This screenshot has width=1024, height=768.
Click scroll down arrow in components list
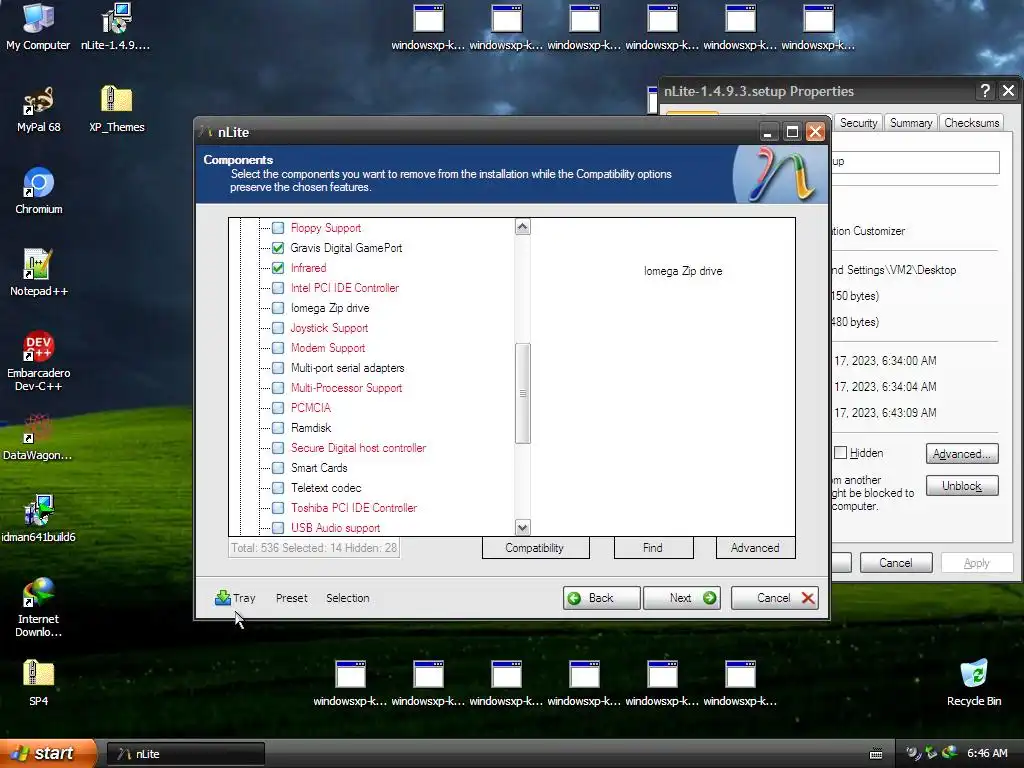click(522, 527)
